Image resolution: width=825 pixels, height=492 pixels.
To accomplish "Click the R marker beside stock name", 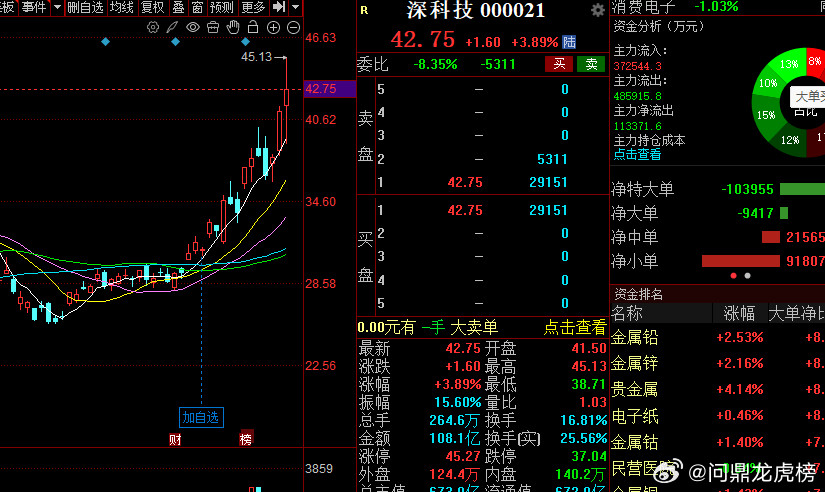I will [x=364, y=10].
